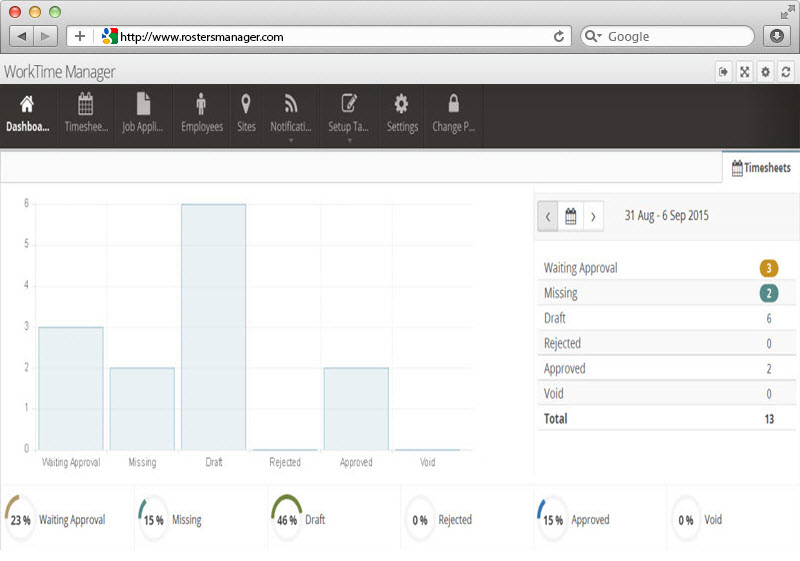Go to next week with right chevron
The image size is (800, 561).
(x=593, y=216)
